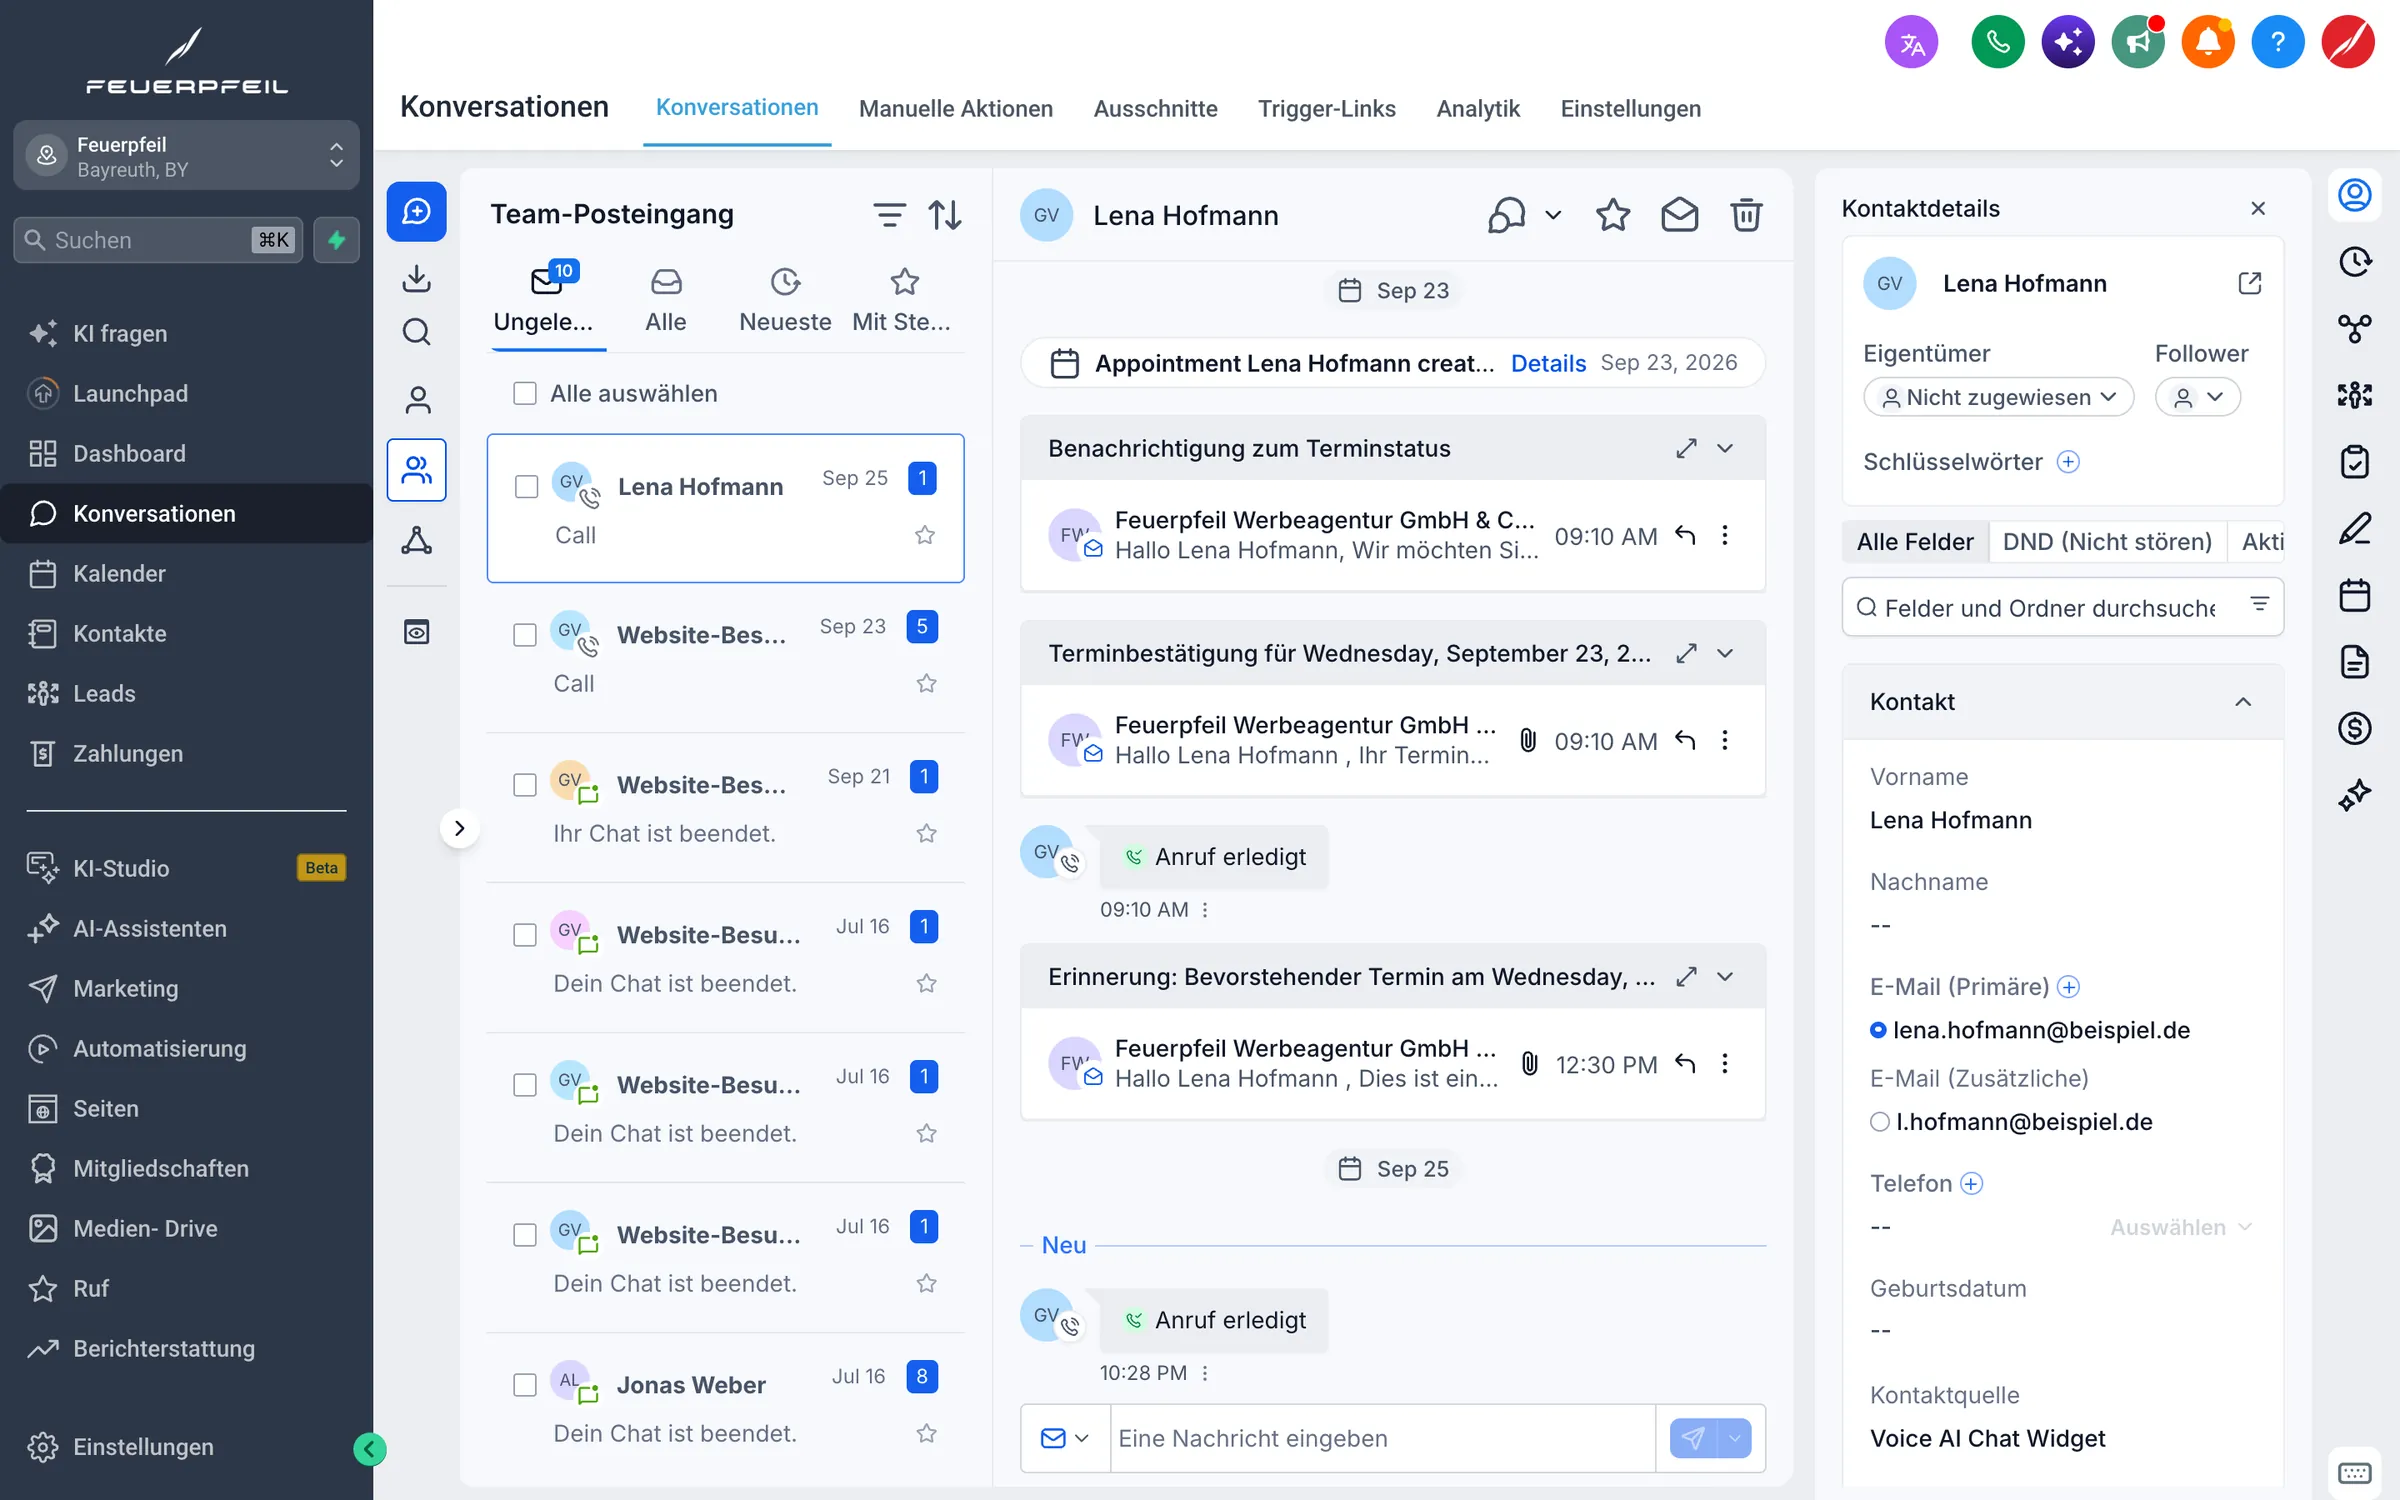Switch to the Manuelle Aktionen tab

pyautogui.click(x=955, y=108)
